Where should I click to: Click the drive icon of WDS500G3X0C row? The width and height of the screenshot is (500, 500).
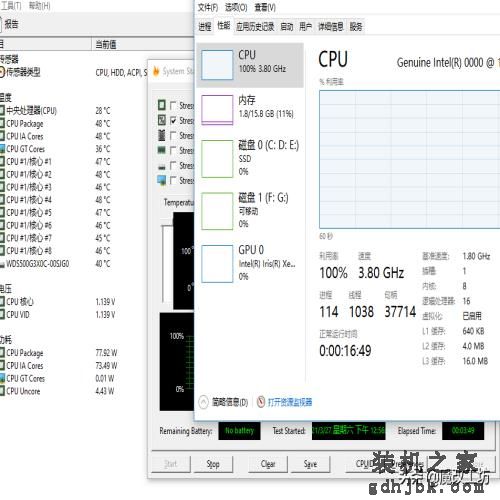tap(2, 264)
